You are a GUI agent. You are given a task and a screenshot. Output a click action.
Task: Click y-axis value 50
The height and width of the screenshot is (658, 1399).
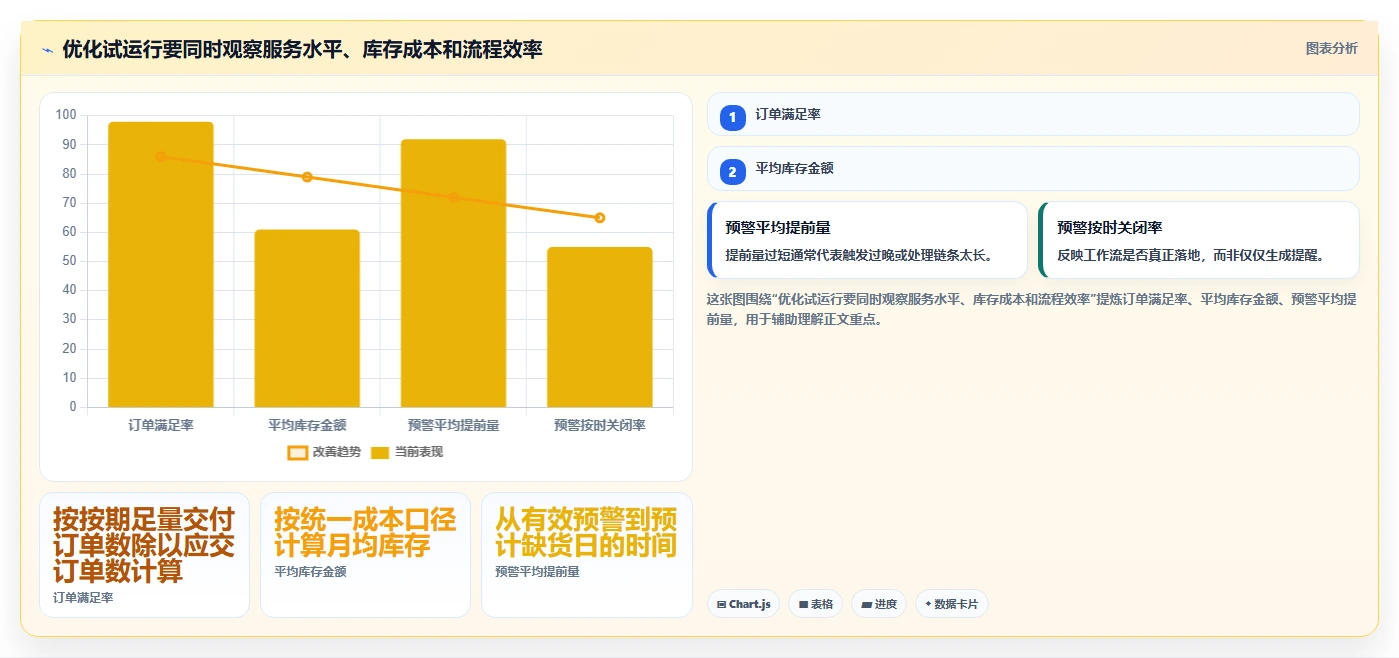point(69,261)
